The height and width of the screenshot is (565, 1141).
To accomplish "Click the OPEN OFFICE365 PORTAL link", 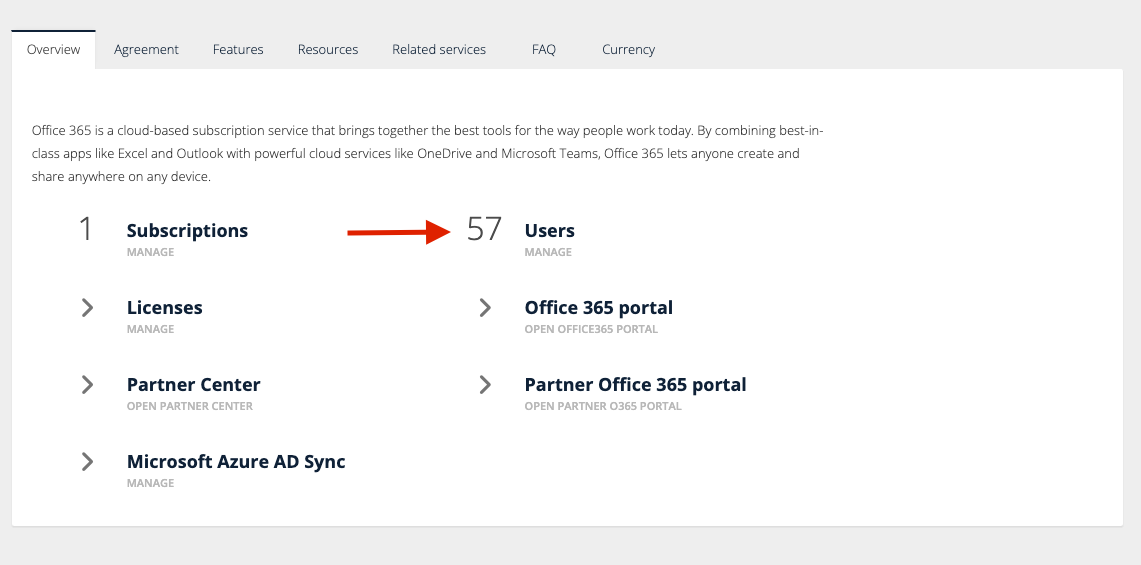I will click(591, 329).
